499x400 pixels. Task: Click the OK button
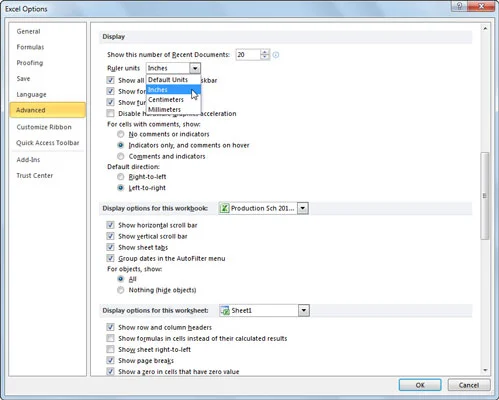tap(420, 385)
